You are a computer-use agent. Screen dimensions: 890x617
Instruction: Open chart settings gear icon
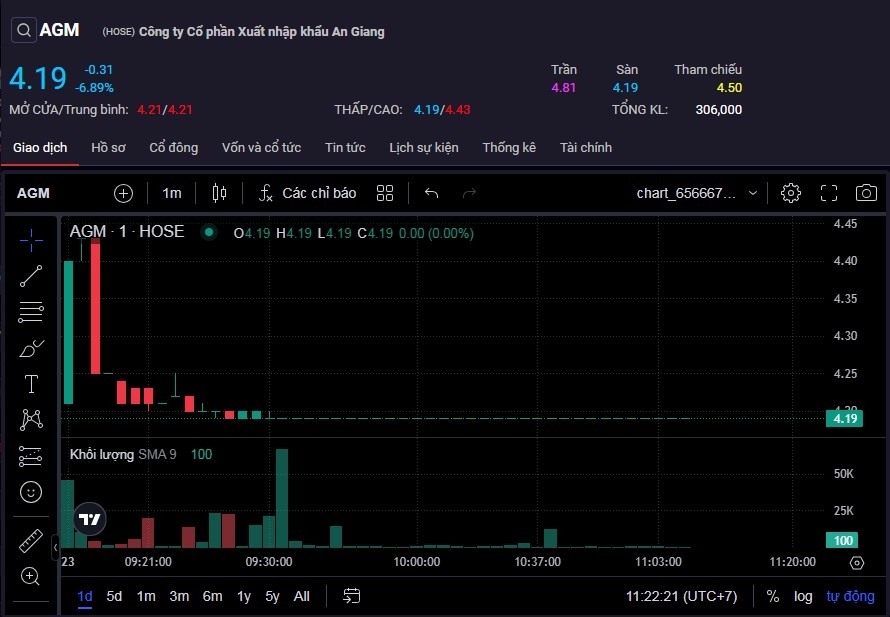click(791, 193)
